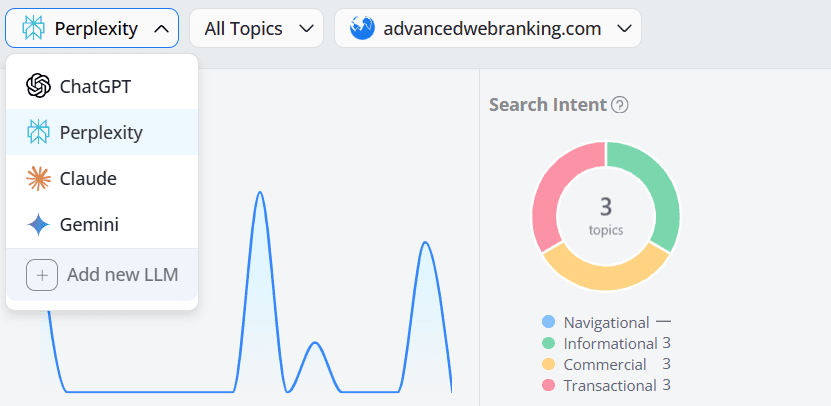Choose Claude from the LLM list
Viewport: 831px width, 406px height.
102,179
